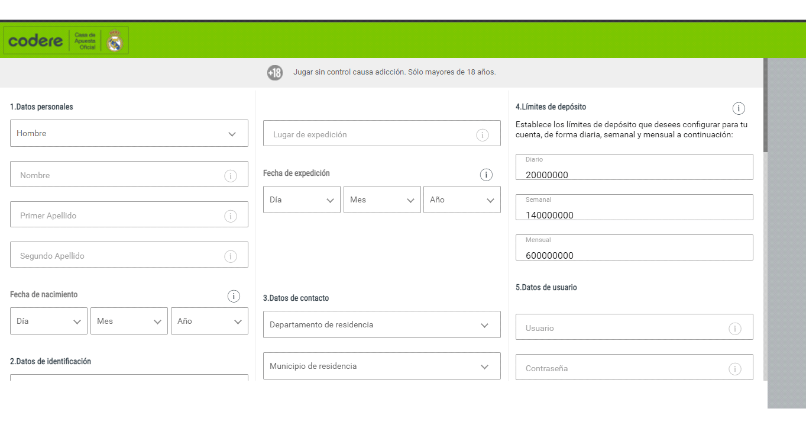
Task: Show info for Fecha de expedición
Action: [x=486, y=175]
